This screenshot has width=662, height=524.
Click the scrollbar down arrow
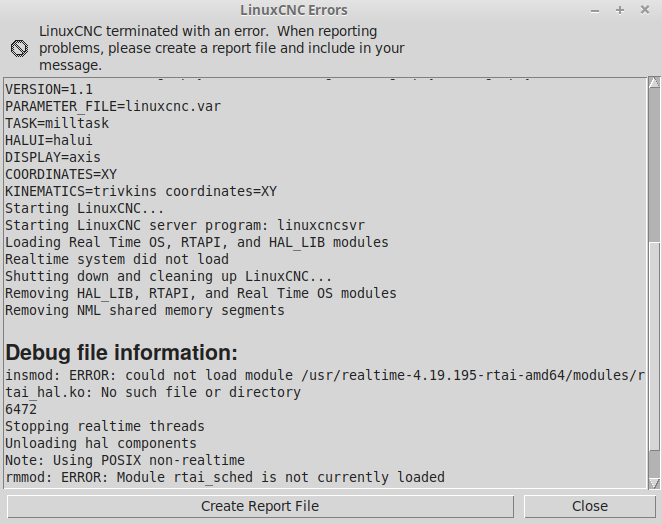(x=654, y=484)
